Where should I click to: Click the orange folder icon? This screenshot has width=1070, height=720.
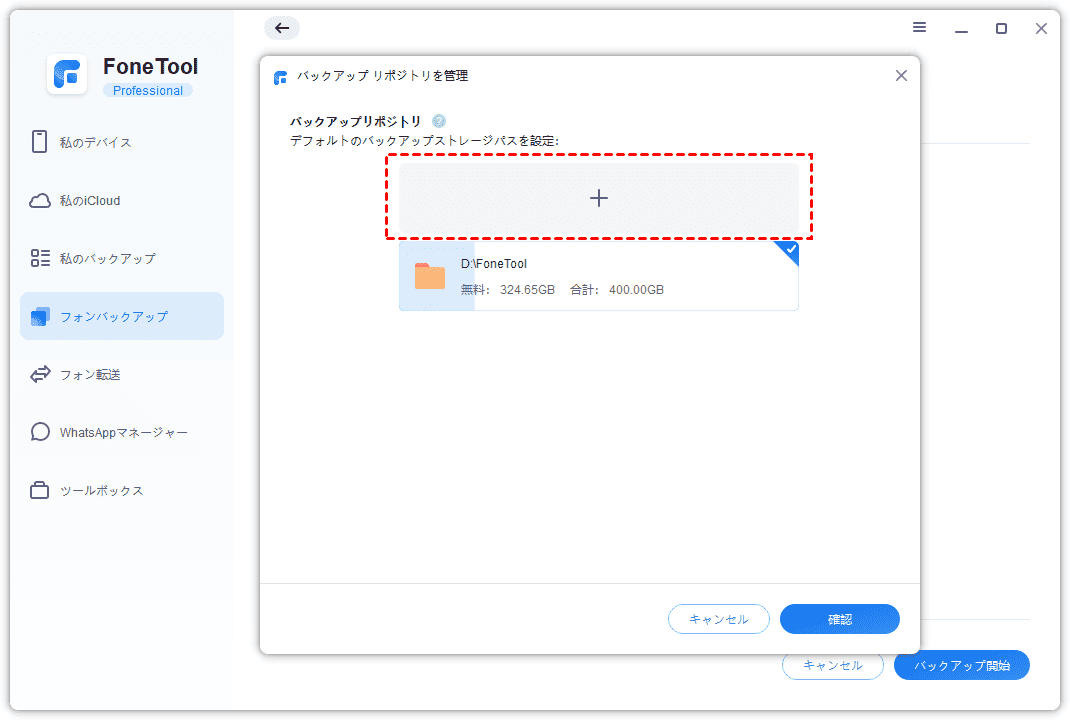tap(430, 277)
